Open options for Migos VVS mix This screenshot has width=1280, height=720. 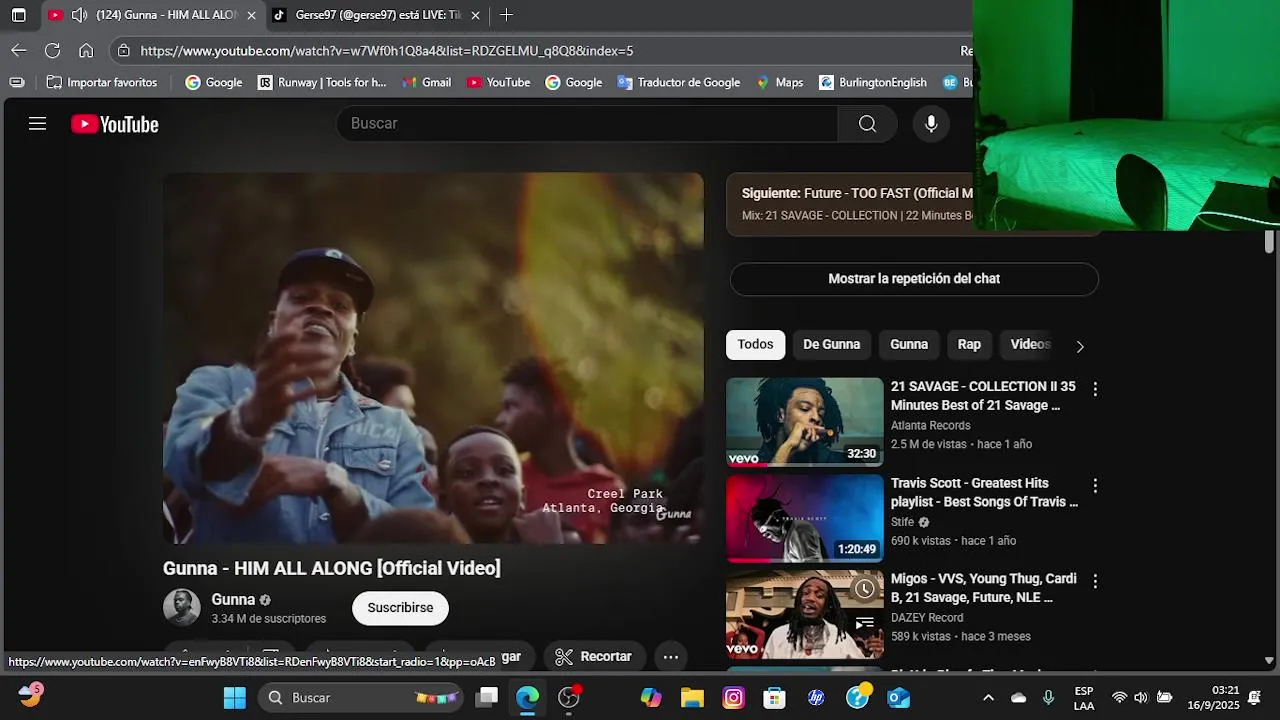click(x=1095, y=581)
